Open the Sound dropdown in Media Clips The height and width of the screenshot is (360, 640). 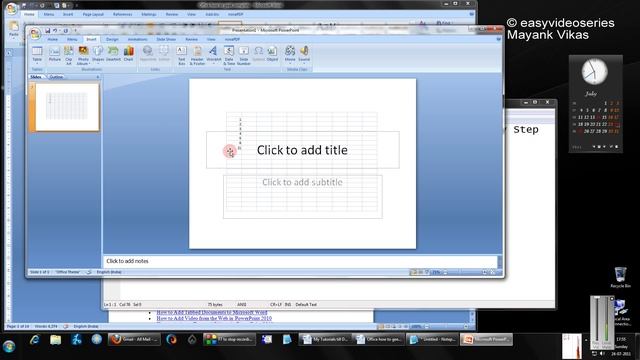click(x=304, y=55)
